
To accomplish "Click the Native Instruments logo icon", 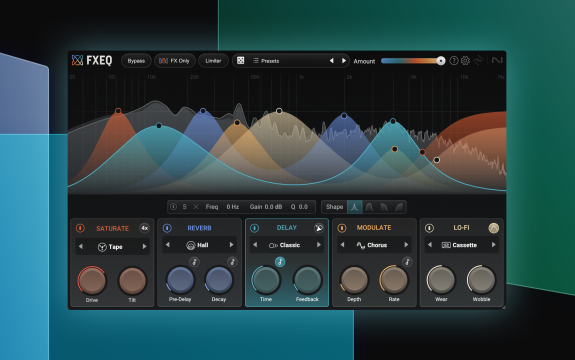I will pyautogui.click(x=497, y=60).
